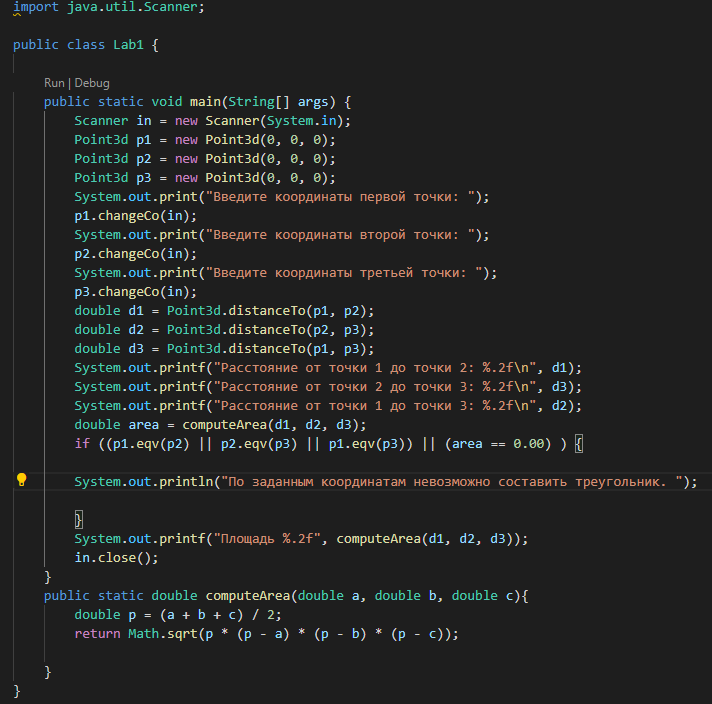Click the 'if' keyword of the condition
The image size is (712, 704).
coord(82,444)
